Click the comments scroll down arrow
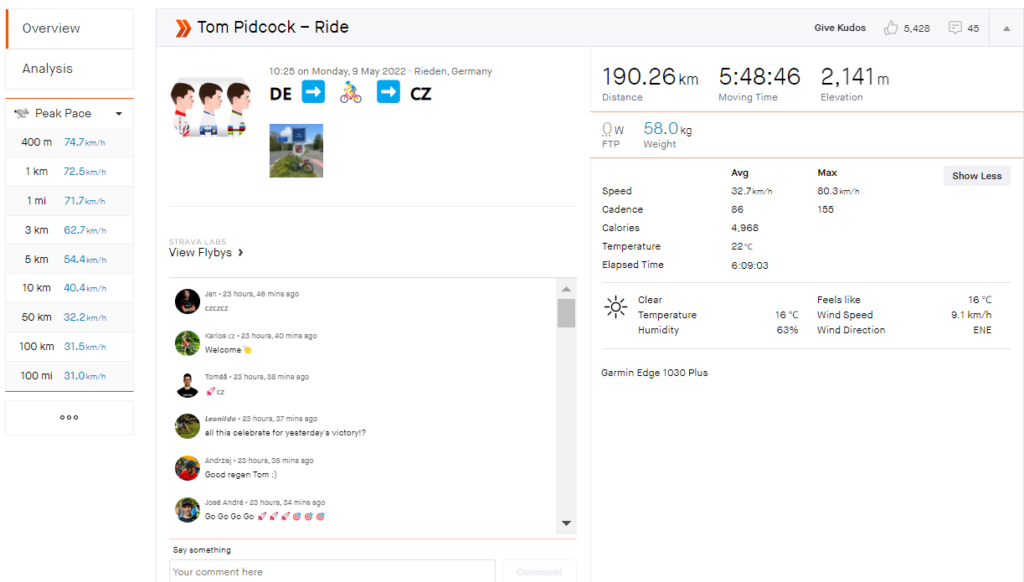 [x=566, y=523]
